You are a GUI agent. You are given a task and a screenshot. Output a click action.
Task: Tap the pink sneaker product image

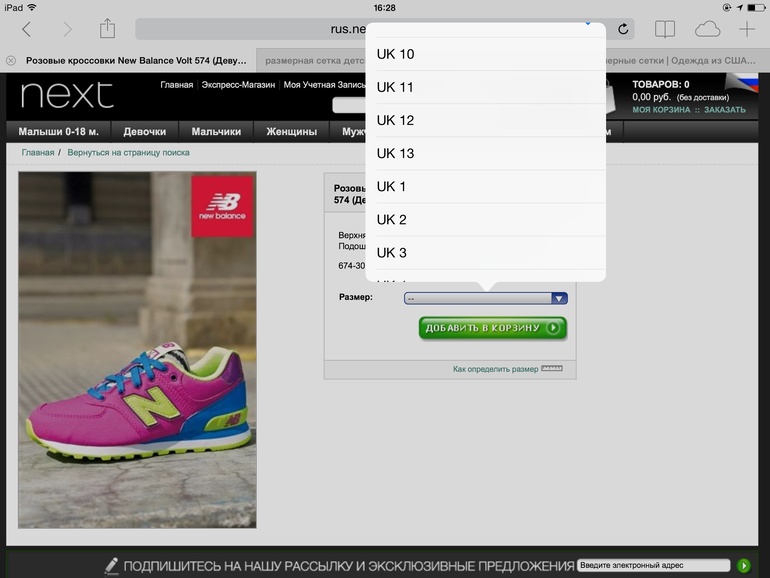coord(137,350)
